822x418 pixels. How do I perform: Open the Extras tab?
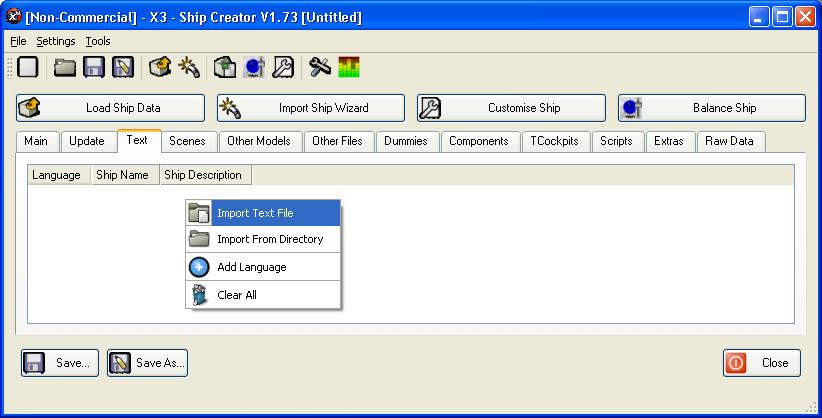(668, 141)
